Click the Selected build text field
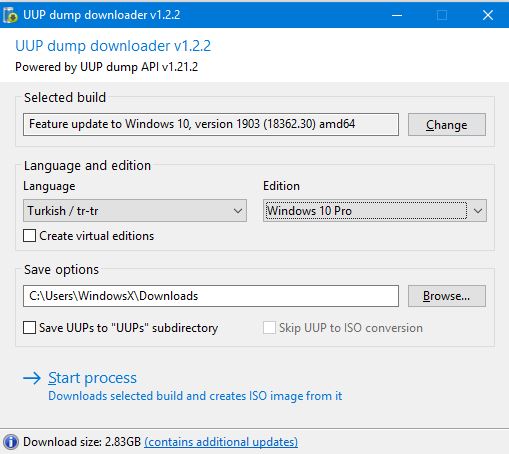 pyautogui.click(x=211, y=124)
